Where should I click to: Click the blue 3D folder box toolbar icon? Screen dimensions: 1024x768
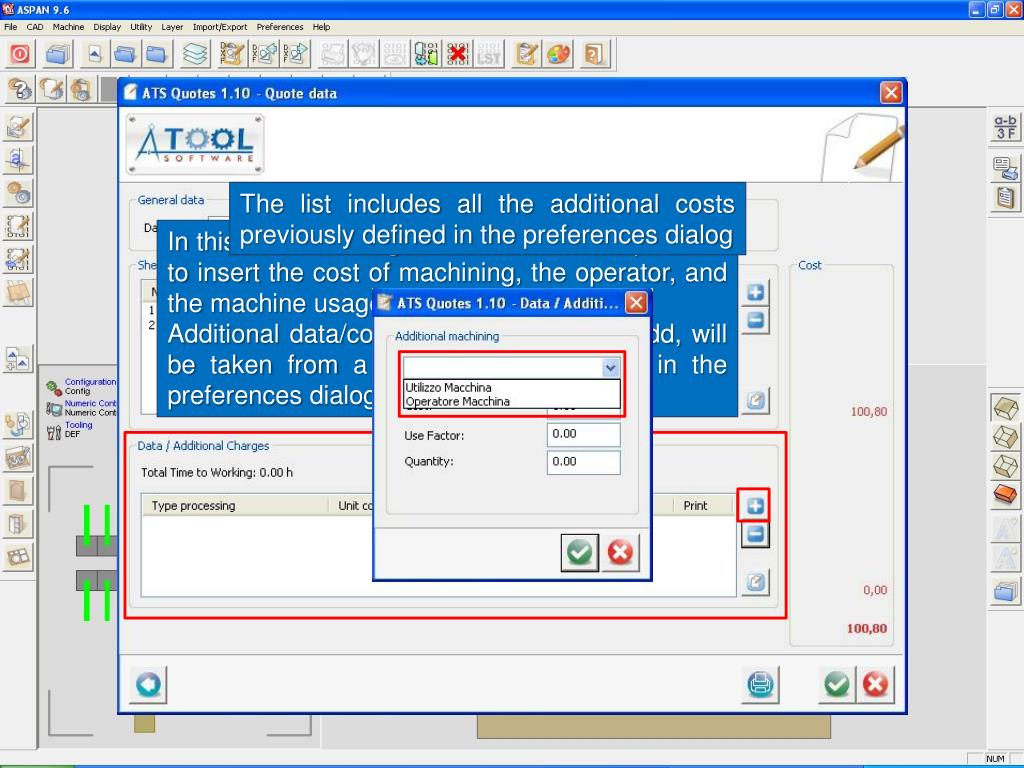(x=58, y=54)
